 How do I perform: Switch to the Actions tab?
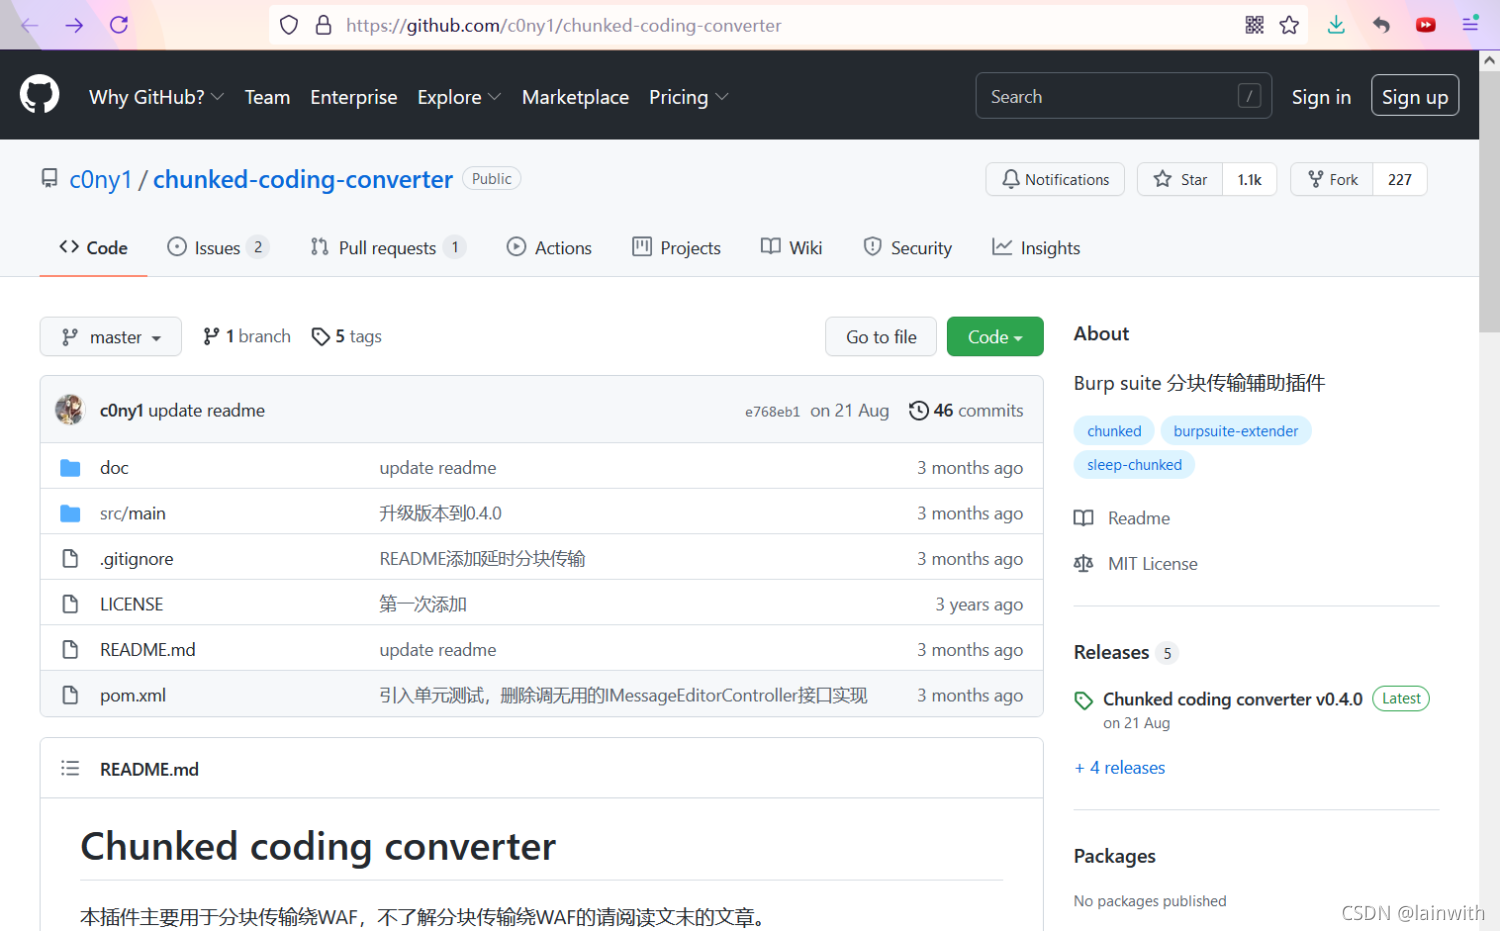(x=549, y=248)
